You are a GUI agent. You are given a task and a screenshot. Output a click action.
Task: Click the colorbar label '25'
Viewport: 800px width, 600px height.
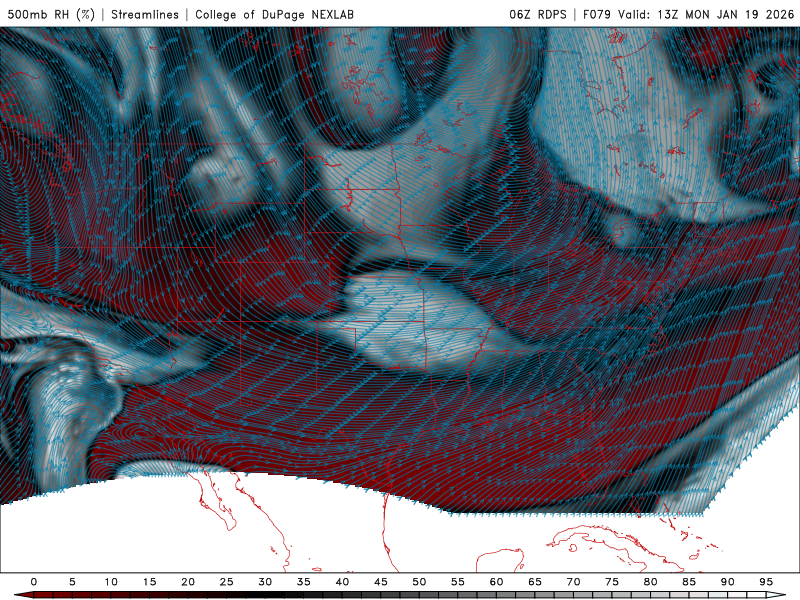(227, 582)
